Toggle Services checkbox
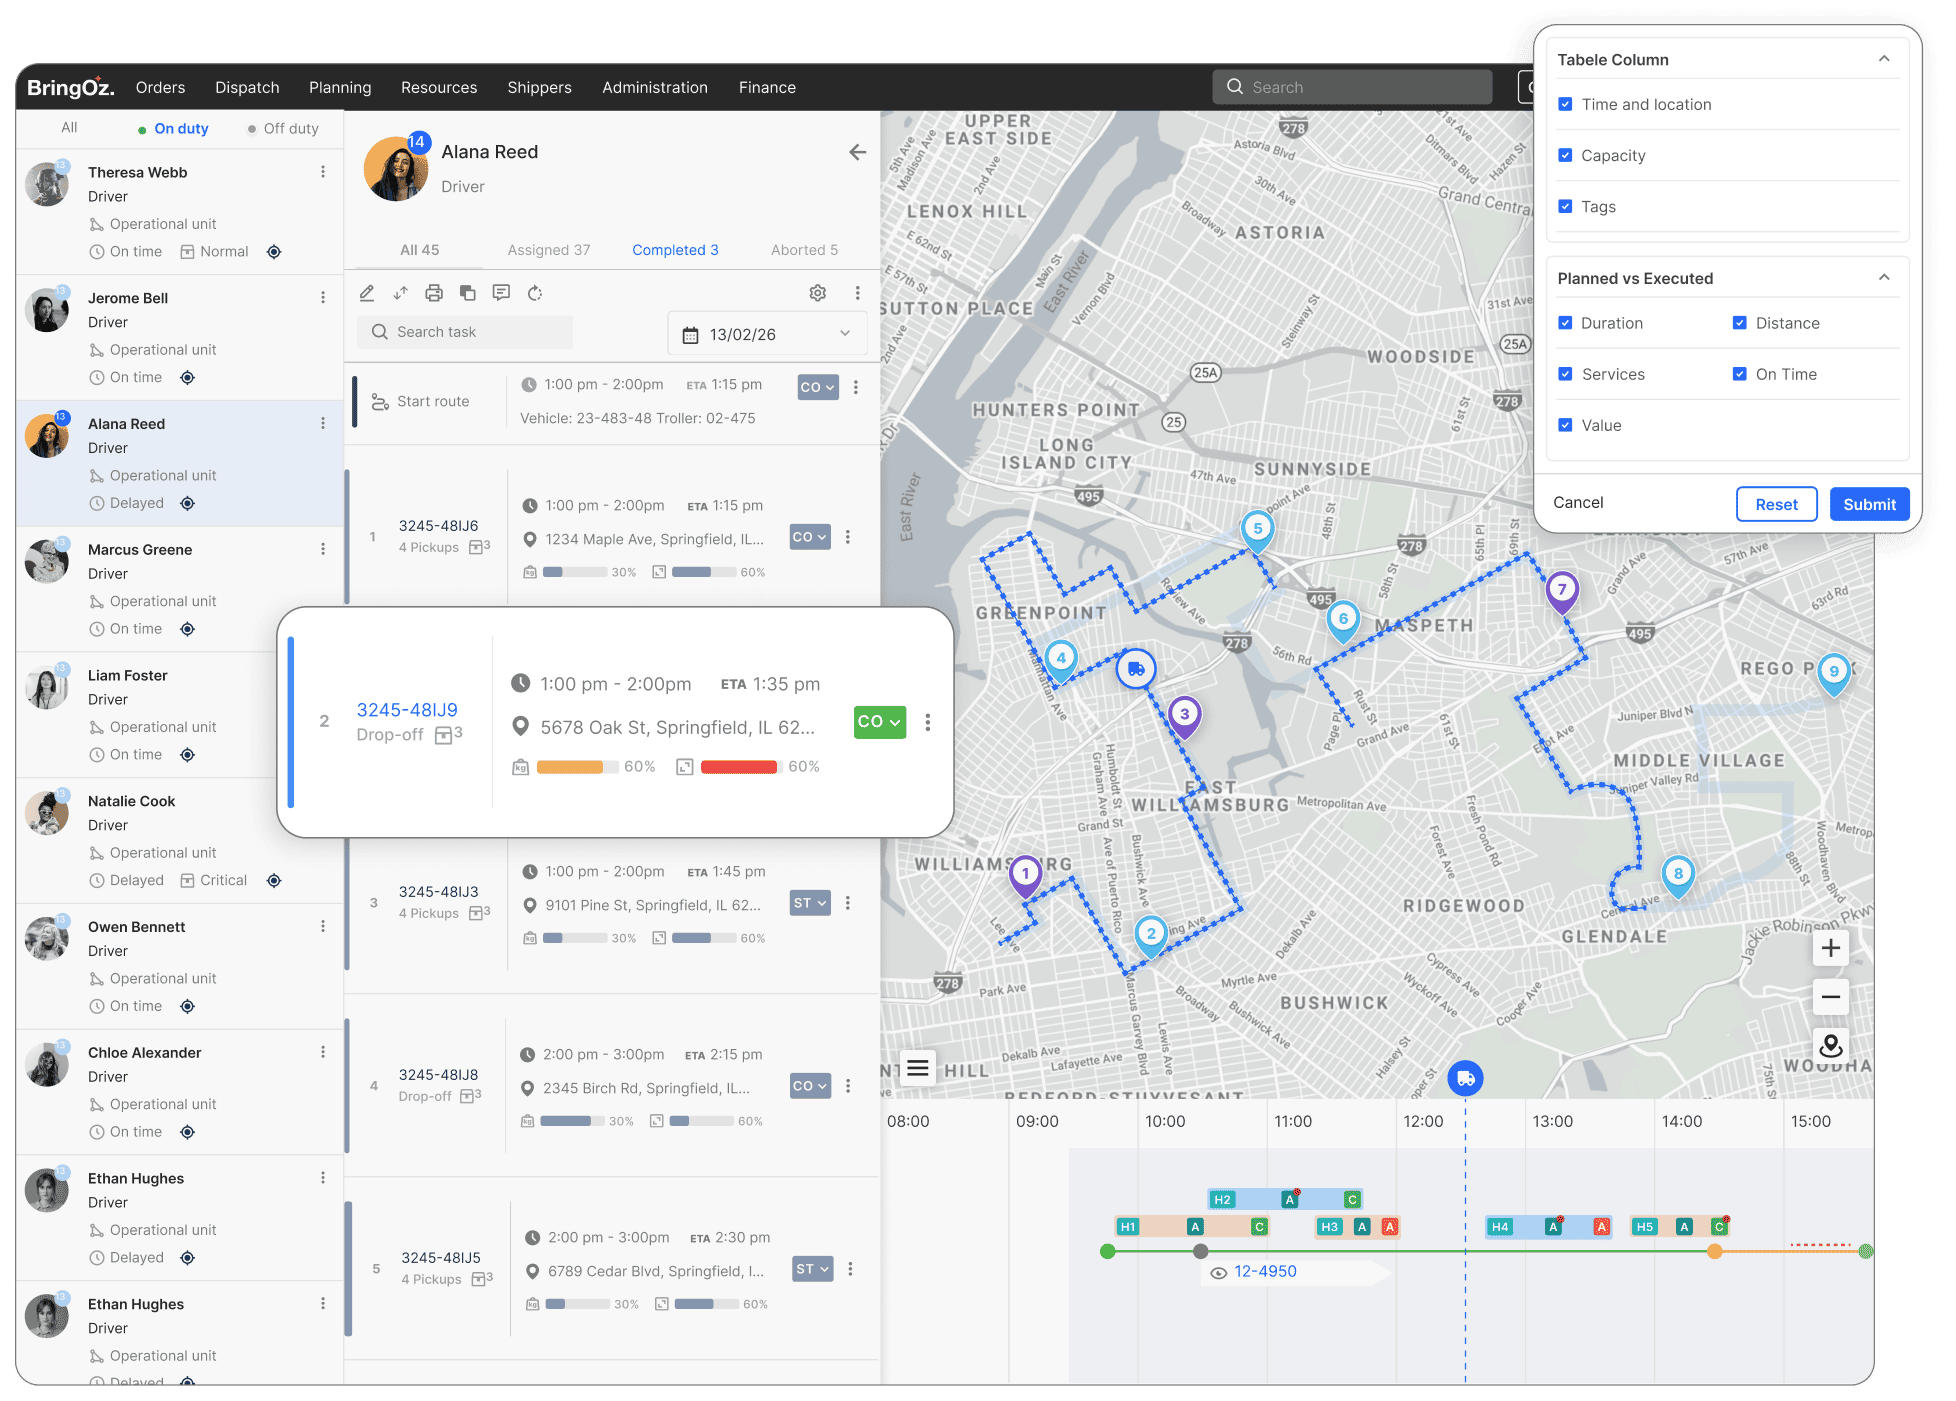 click(x=1566, y=375)
